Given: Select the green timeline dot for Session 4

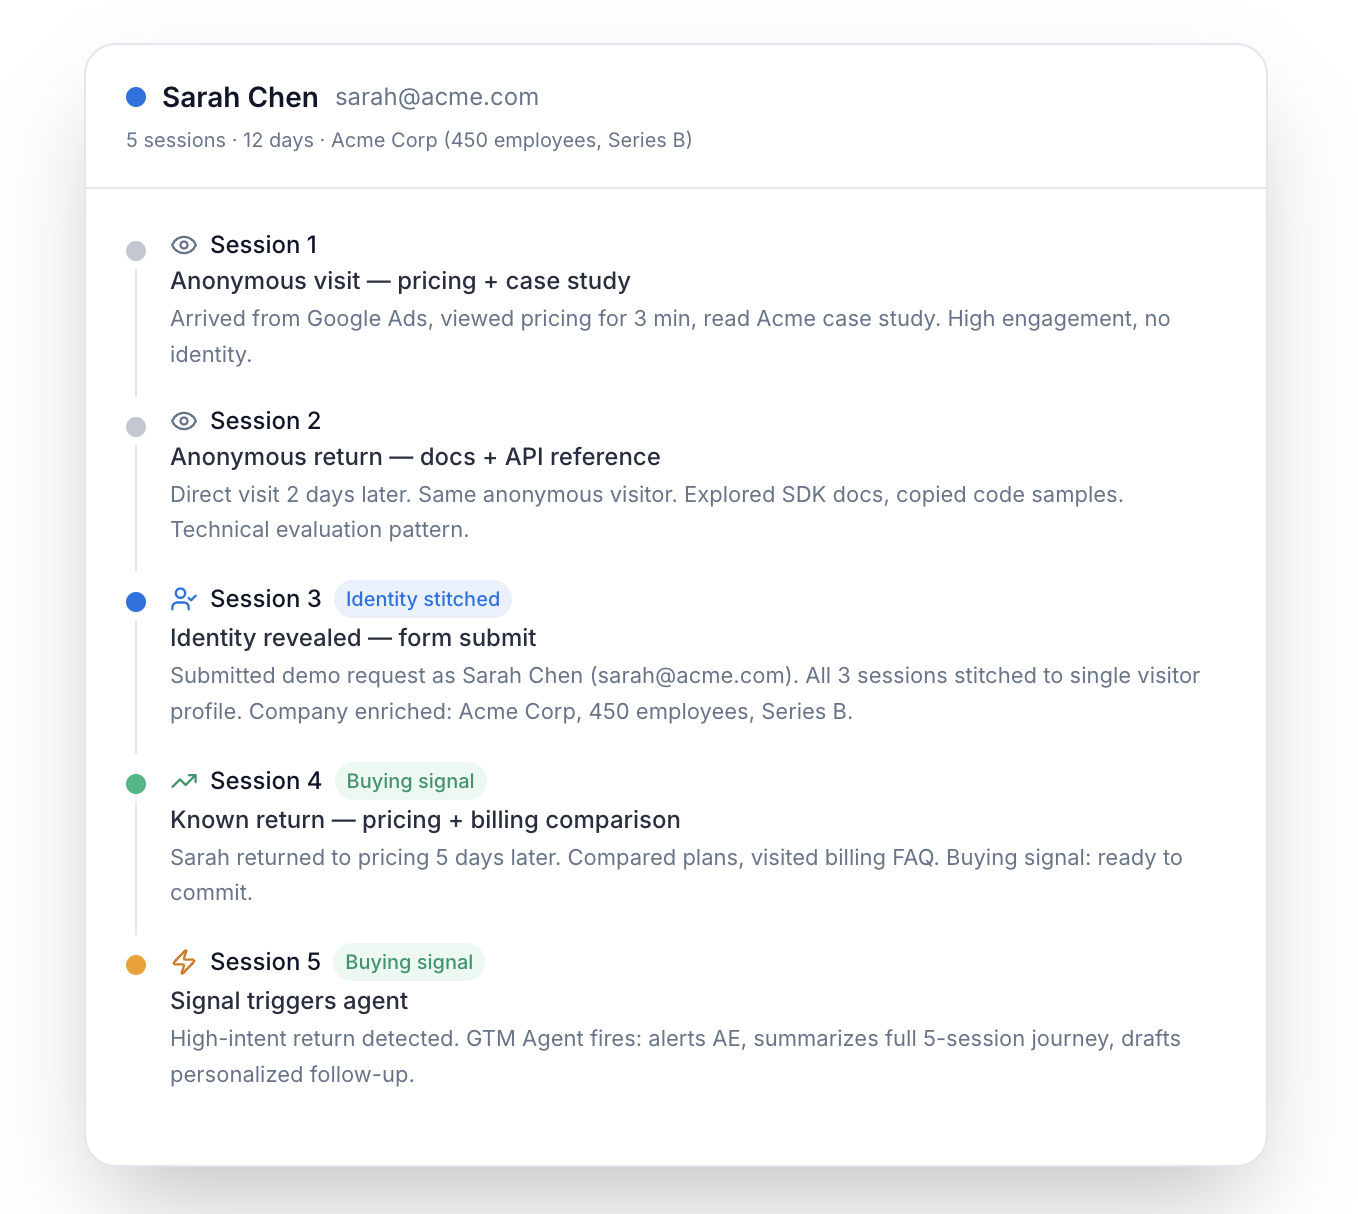Looking at the screenshot, I should pyautogui.click(x=136, y=784).
